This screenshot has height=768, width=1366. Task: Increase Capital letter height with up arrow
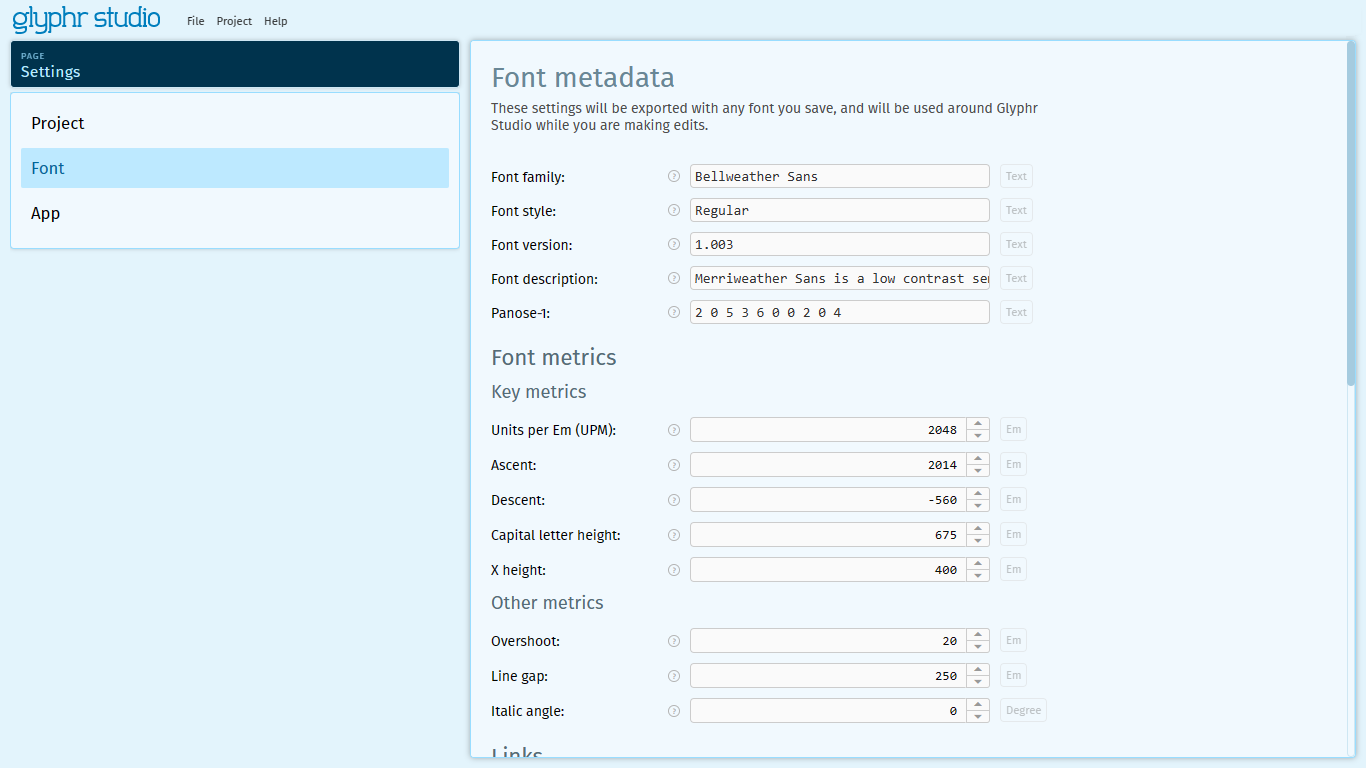[978, 529]
